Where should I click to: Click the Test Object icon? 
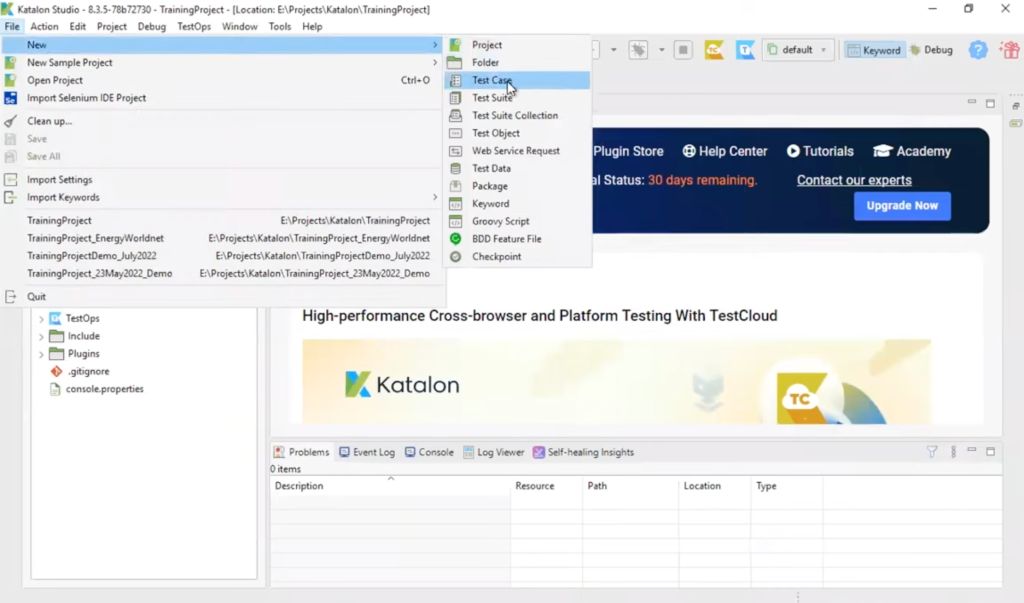click(456, 133)
